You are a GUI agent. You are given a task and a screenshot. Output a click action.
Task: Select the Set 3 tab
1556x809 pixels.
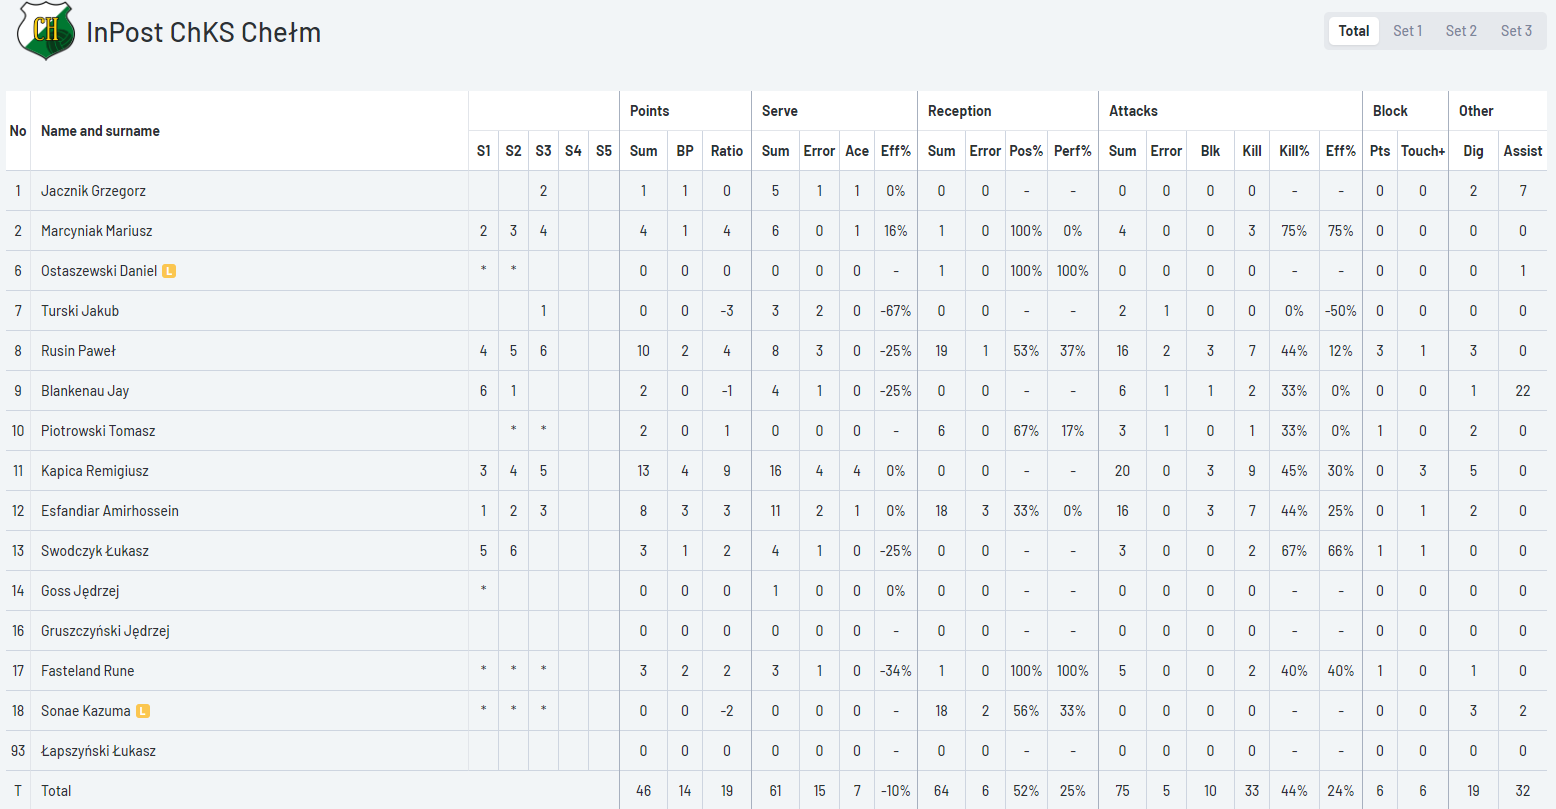tap(1515, 31)
